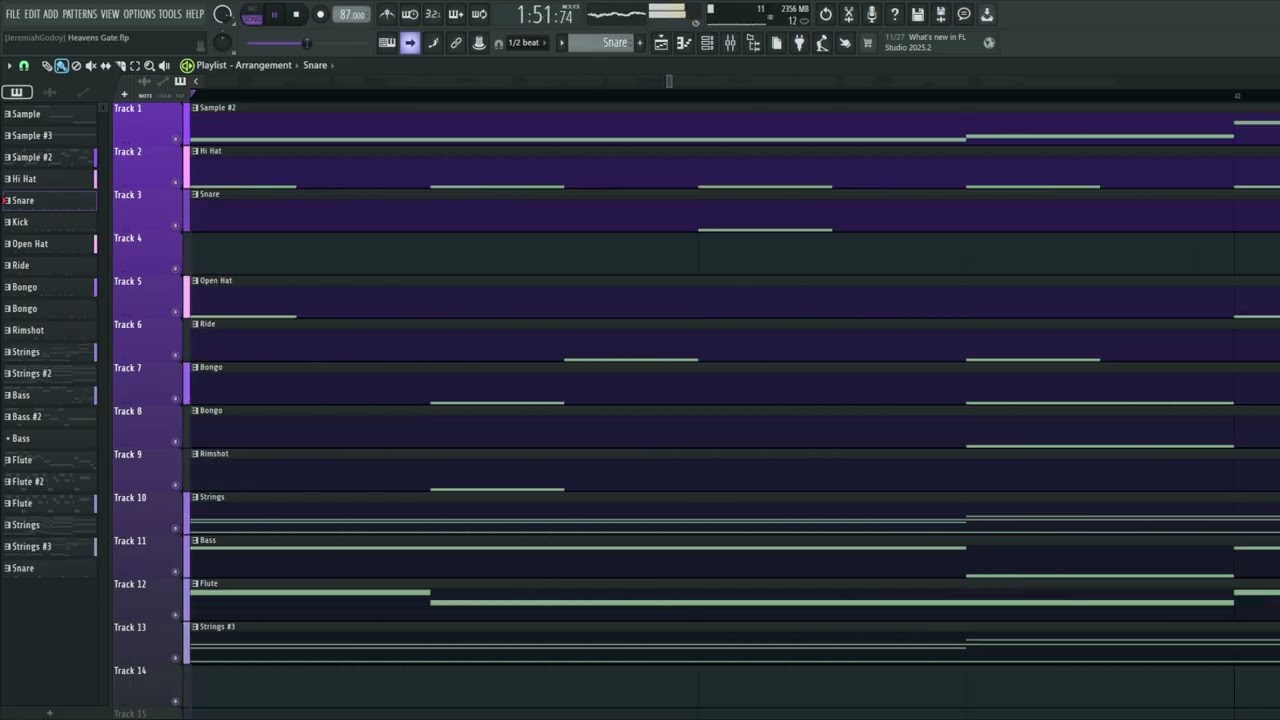Image resolution: width=1280 pixels, height=720 pixels.
Task: Open the Browser tree icon
Action: (753, 43)
